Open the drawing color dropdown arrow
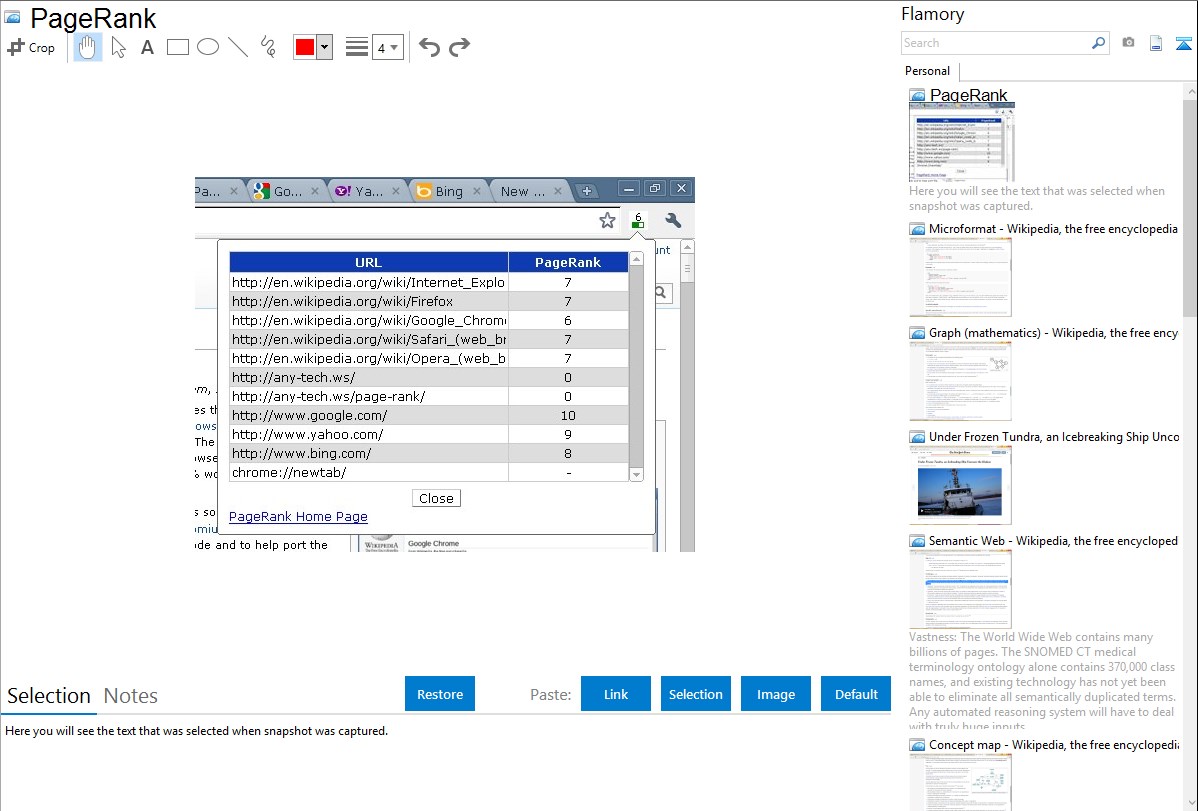Viewport: 1198px width, 811px height. [325, 47]
